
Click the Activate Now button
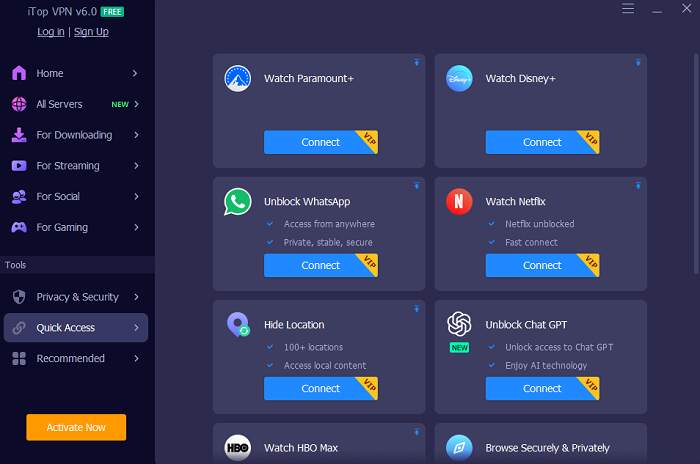click(x=76, y=427)
